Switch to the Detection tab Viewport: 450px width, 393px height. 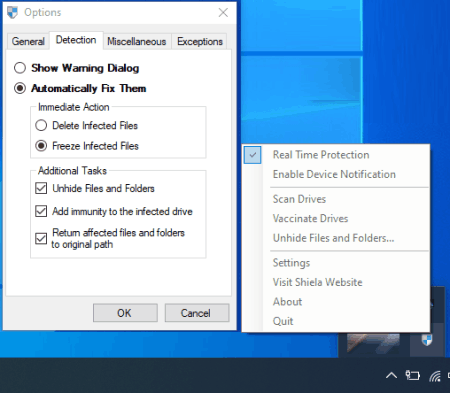click(x=76, y=40)
